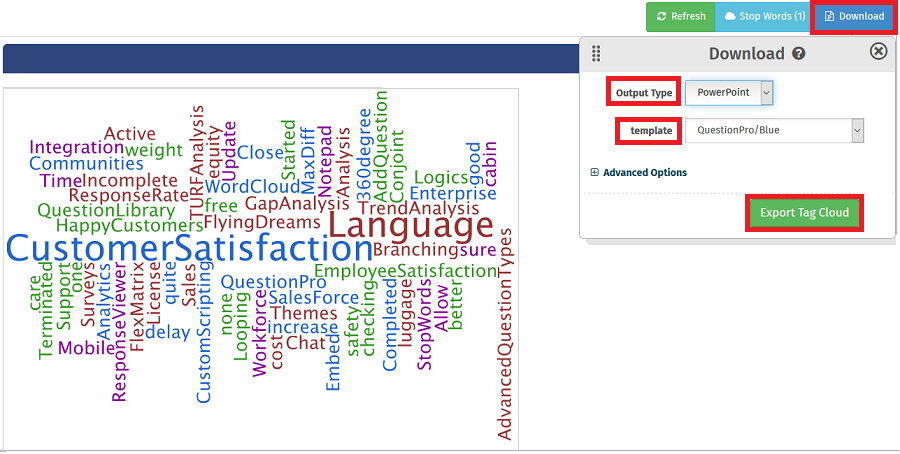Grab the panel drag handle dots icon

[x=596, y=53]
